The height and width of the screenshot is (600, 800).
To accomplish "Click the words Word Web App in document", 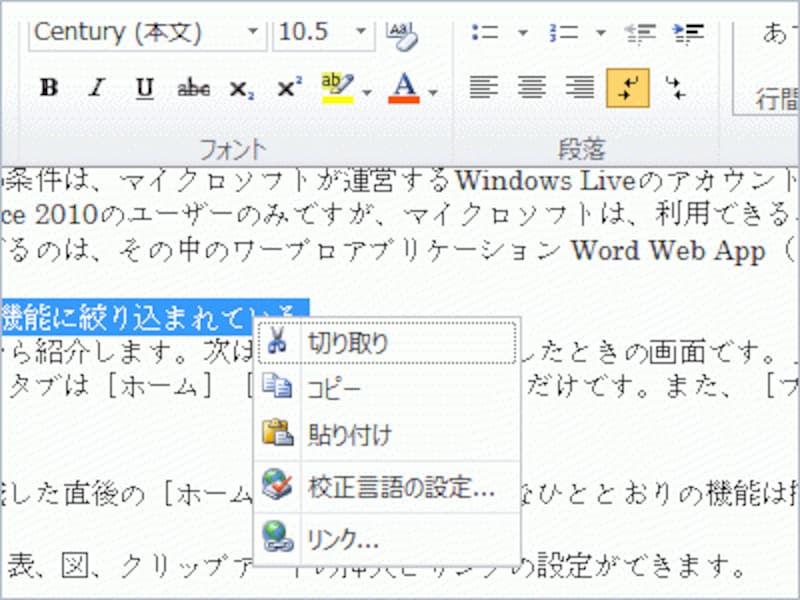I will coord(668,251).
